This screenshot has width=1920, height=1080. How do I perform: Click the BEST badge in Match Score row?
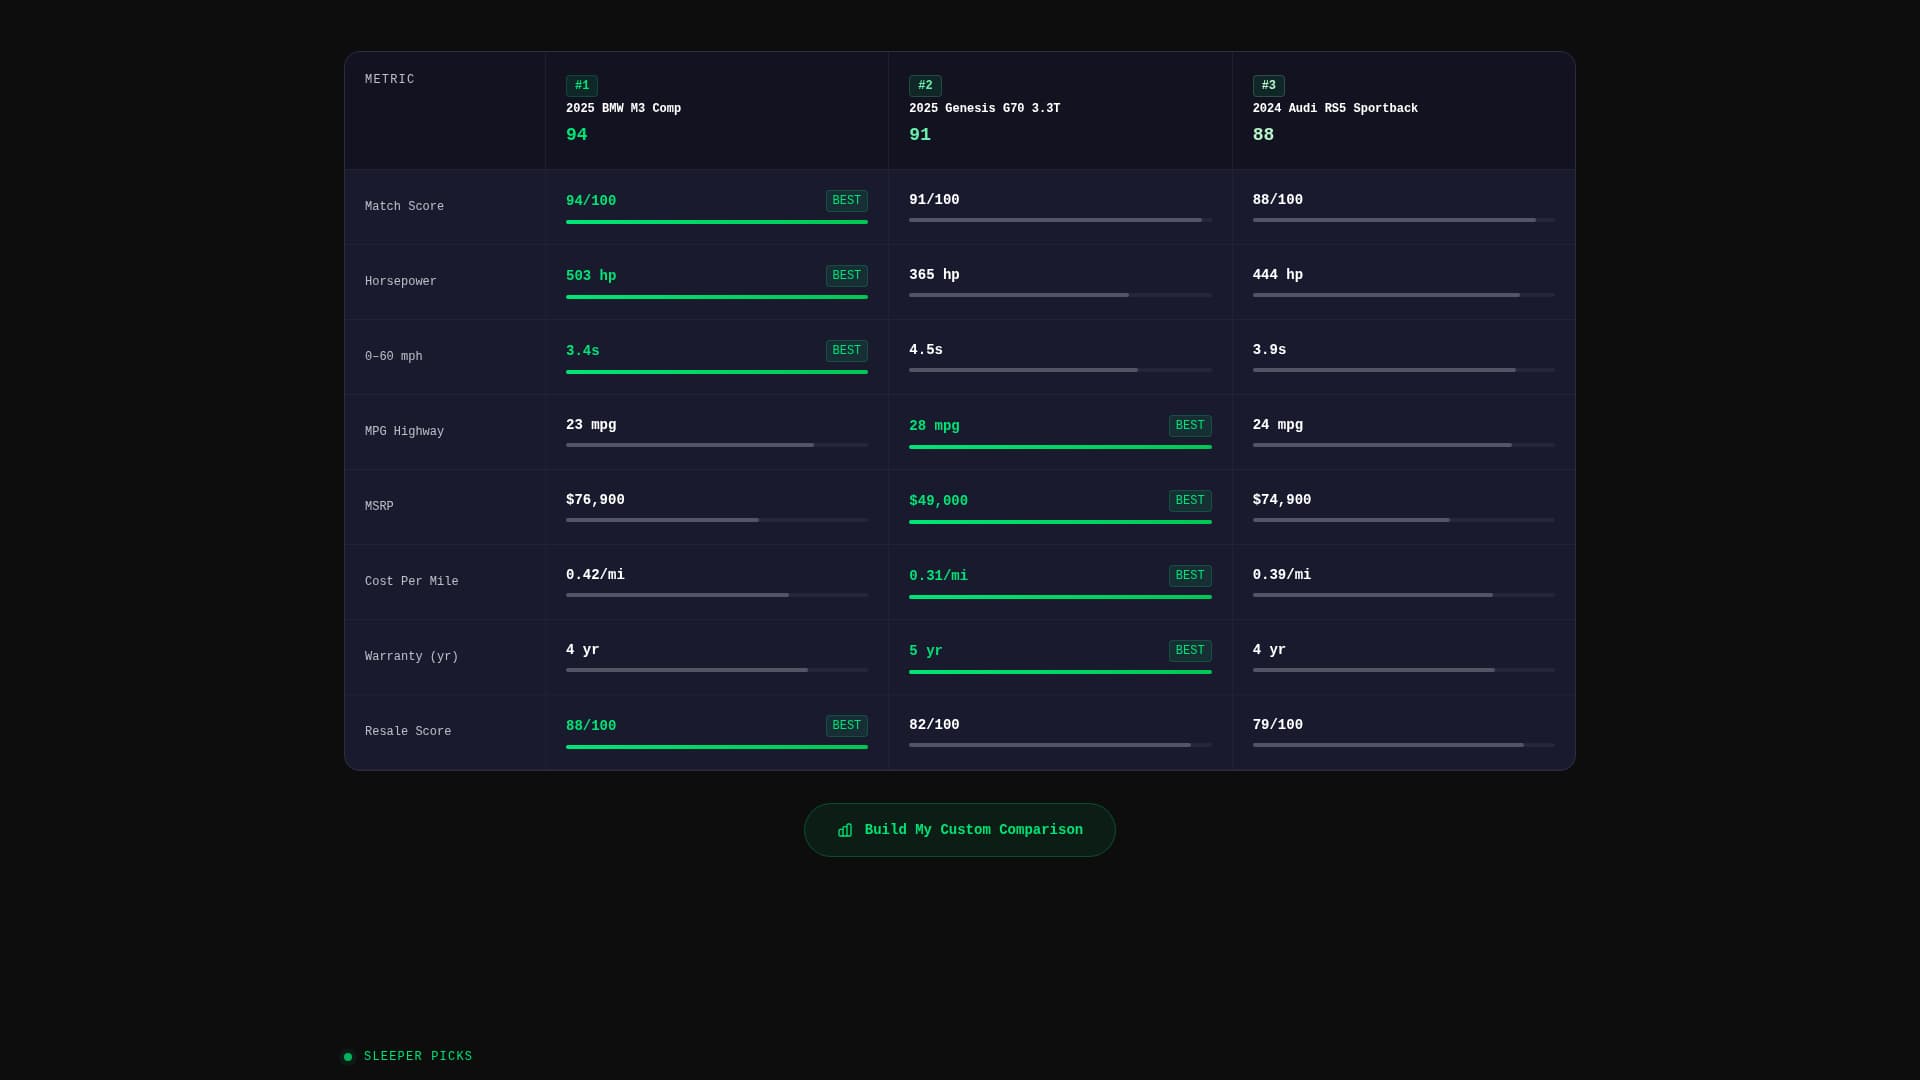(x=846, y=201)
